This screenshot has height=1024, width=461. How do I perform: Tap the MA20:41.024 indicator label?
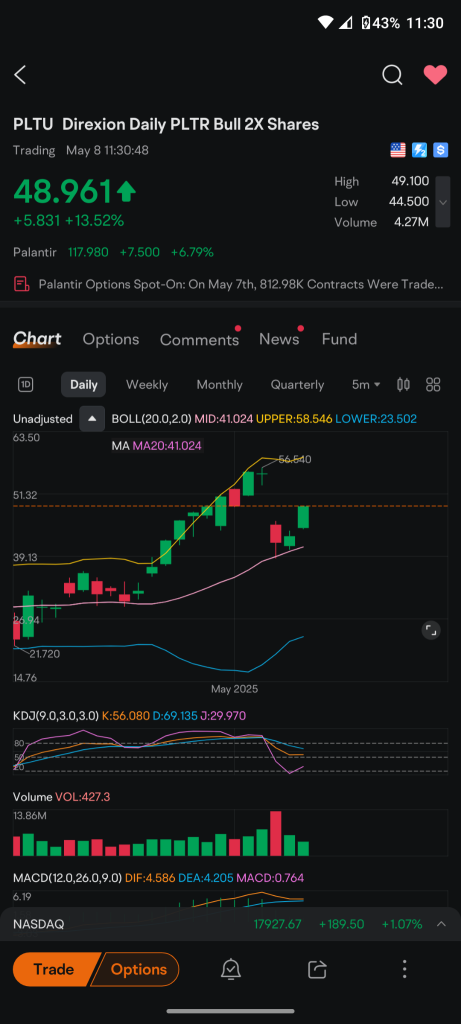167,446
